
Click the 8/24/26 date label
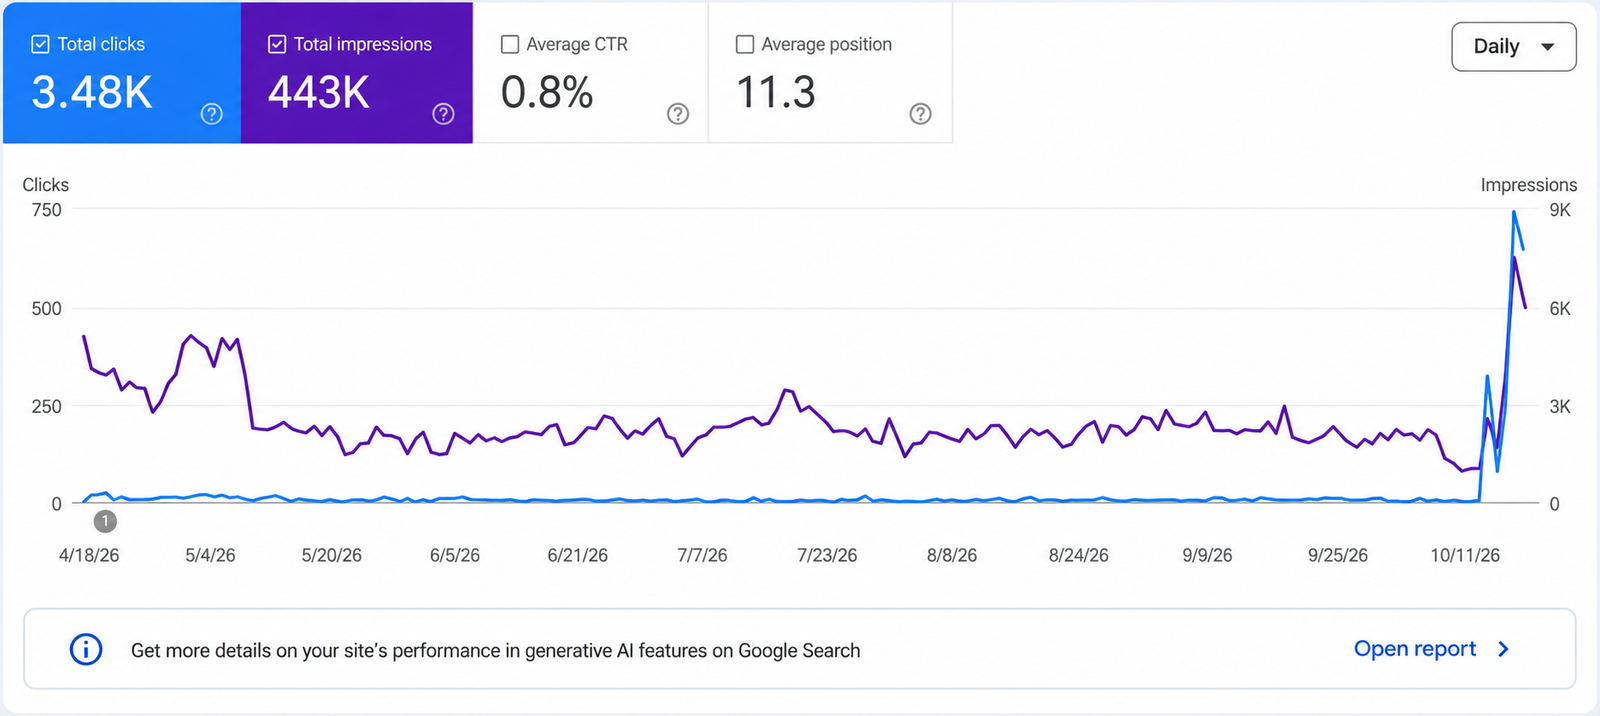pyautogui.click(x=1079, y=555)
